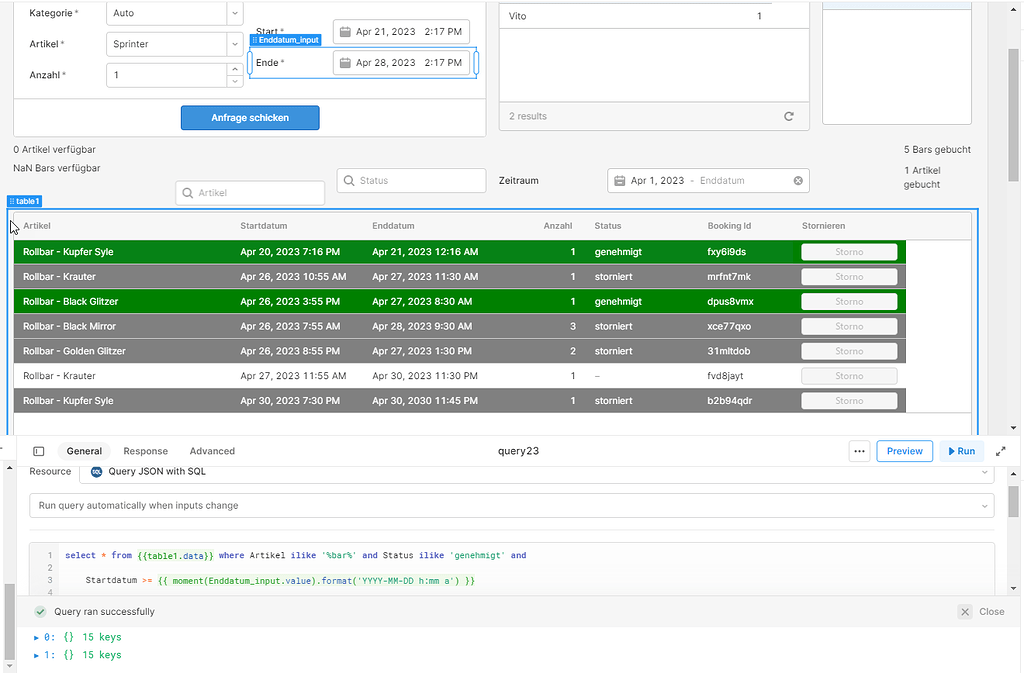Open the Artikel Sprinter dropdown
Viewport: 1024px width, 673px height.
click(x=233, y=45)
